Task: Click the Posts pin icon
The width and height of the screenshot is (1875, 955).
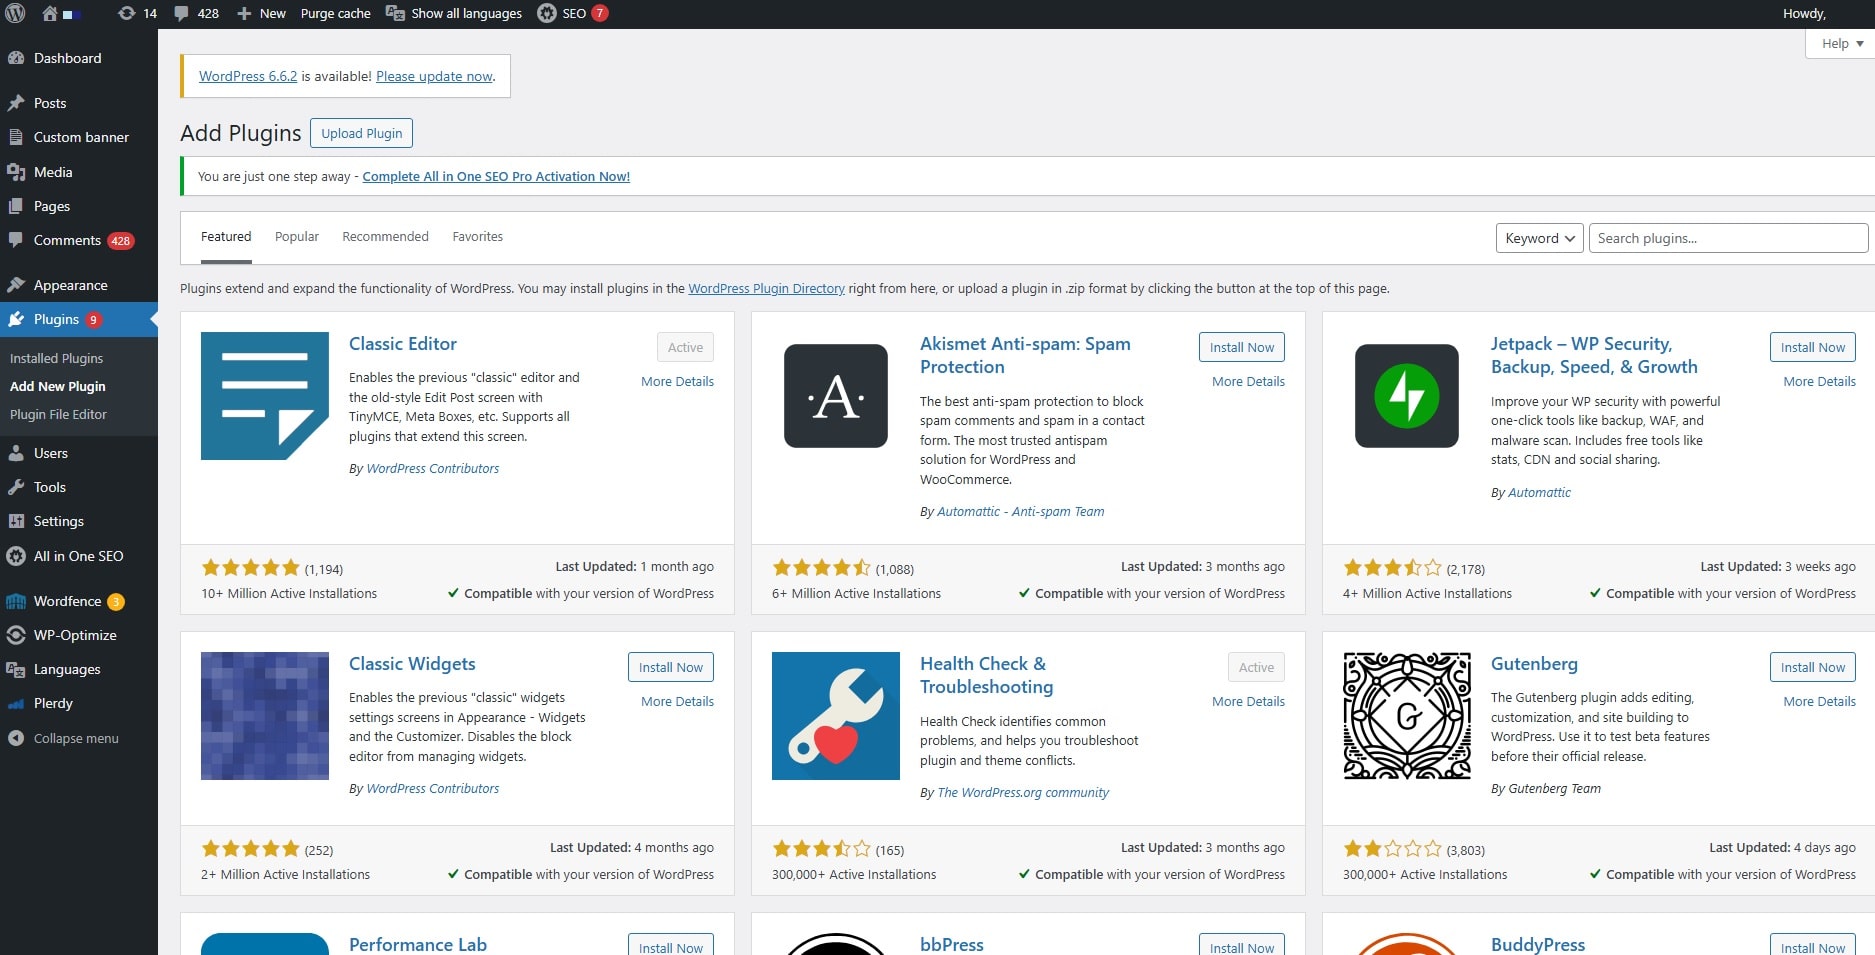Action: 16,103
